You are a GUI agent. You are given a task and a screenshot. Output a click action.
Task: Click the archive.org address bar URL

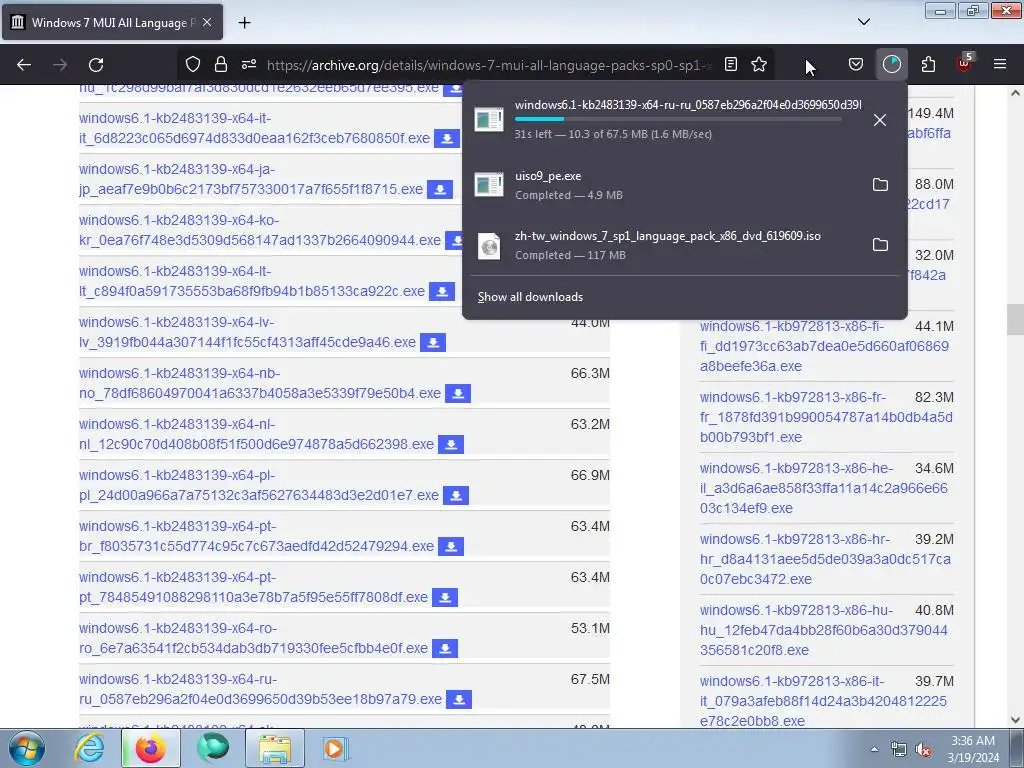coord(488,65)
